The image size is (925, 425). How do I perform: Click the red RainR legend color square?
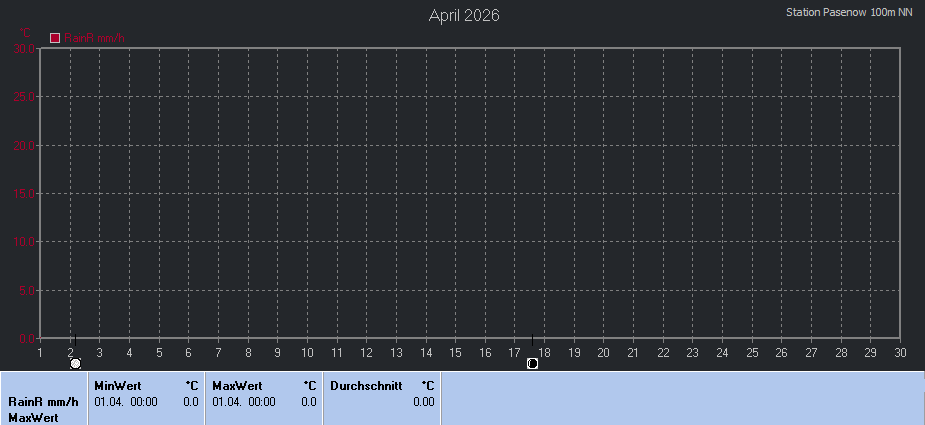pyautogui.click(x=55, y=38)
